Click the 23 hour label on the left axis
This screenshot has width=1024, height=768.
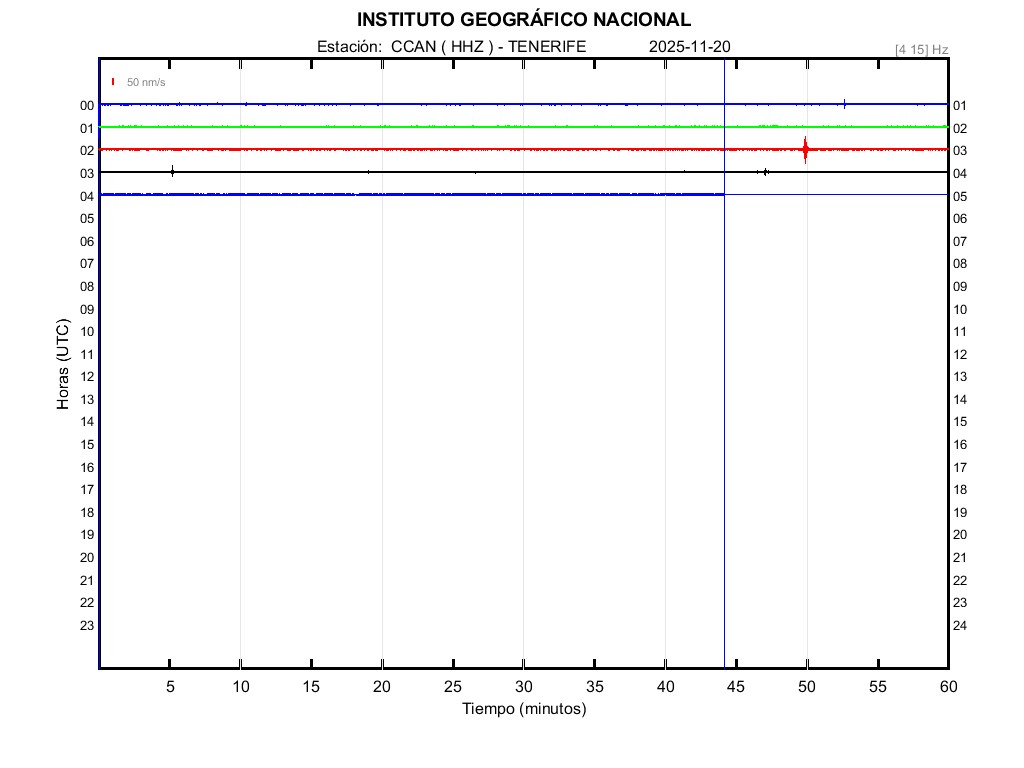(87, 626)
